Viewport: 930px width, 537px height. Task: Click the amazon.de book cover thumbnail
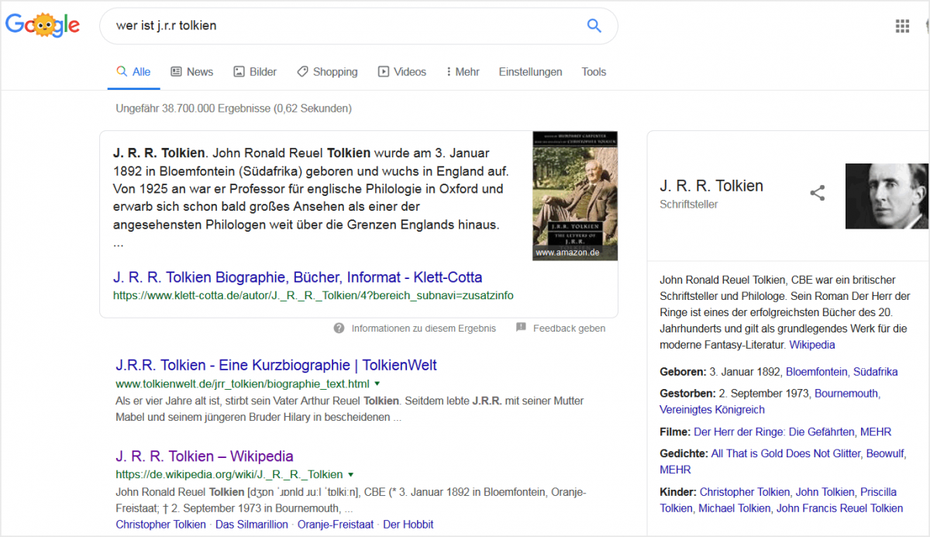[x=575, y=196]
